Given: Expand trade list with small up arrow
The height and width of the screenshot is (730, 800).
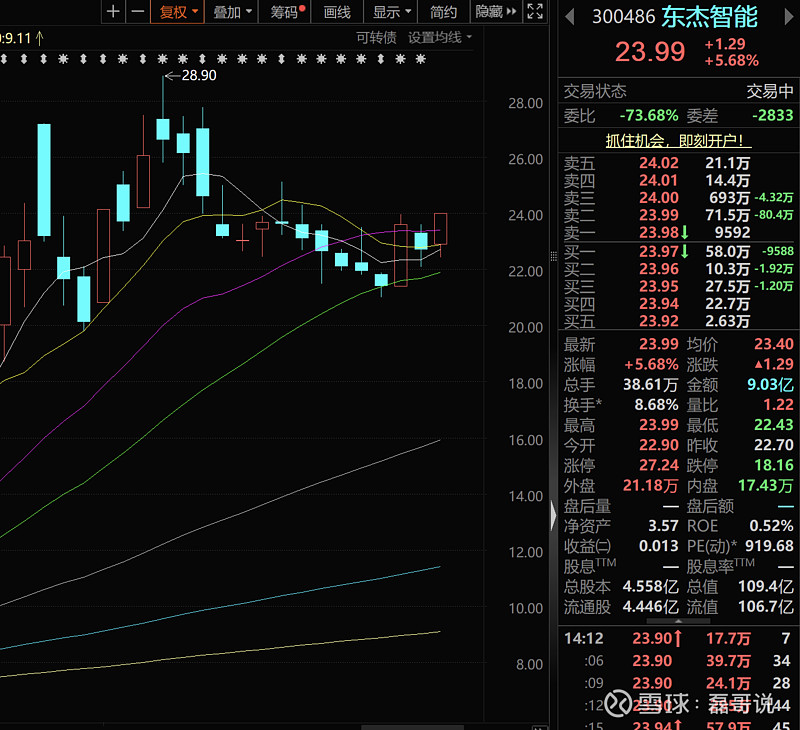Looking at the screenshot, I should pyautogui.click(x=678, y=621).
